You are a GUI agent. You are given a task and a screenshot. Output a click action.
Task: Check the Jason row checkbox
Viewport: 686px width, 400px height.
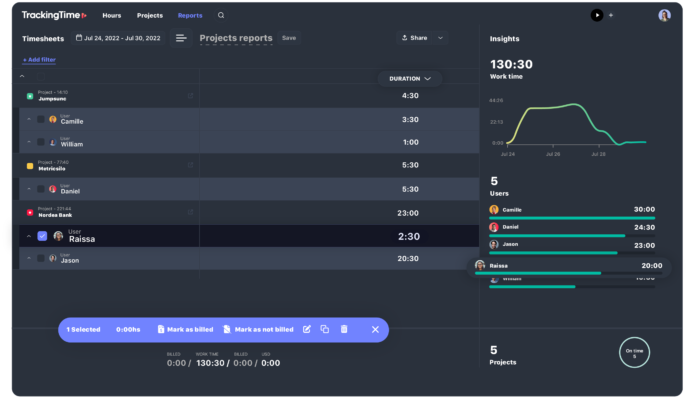[41, 258]
